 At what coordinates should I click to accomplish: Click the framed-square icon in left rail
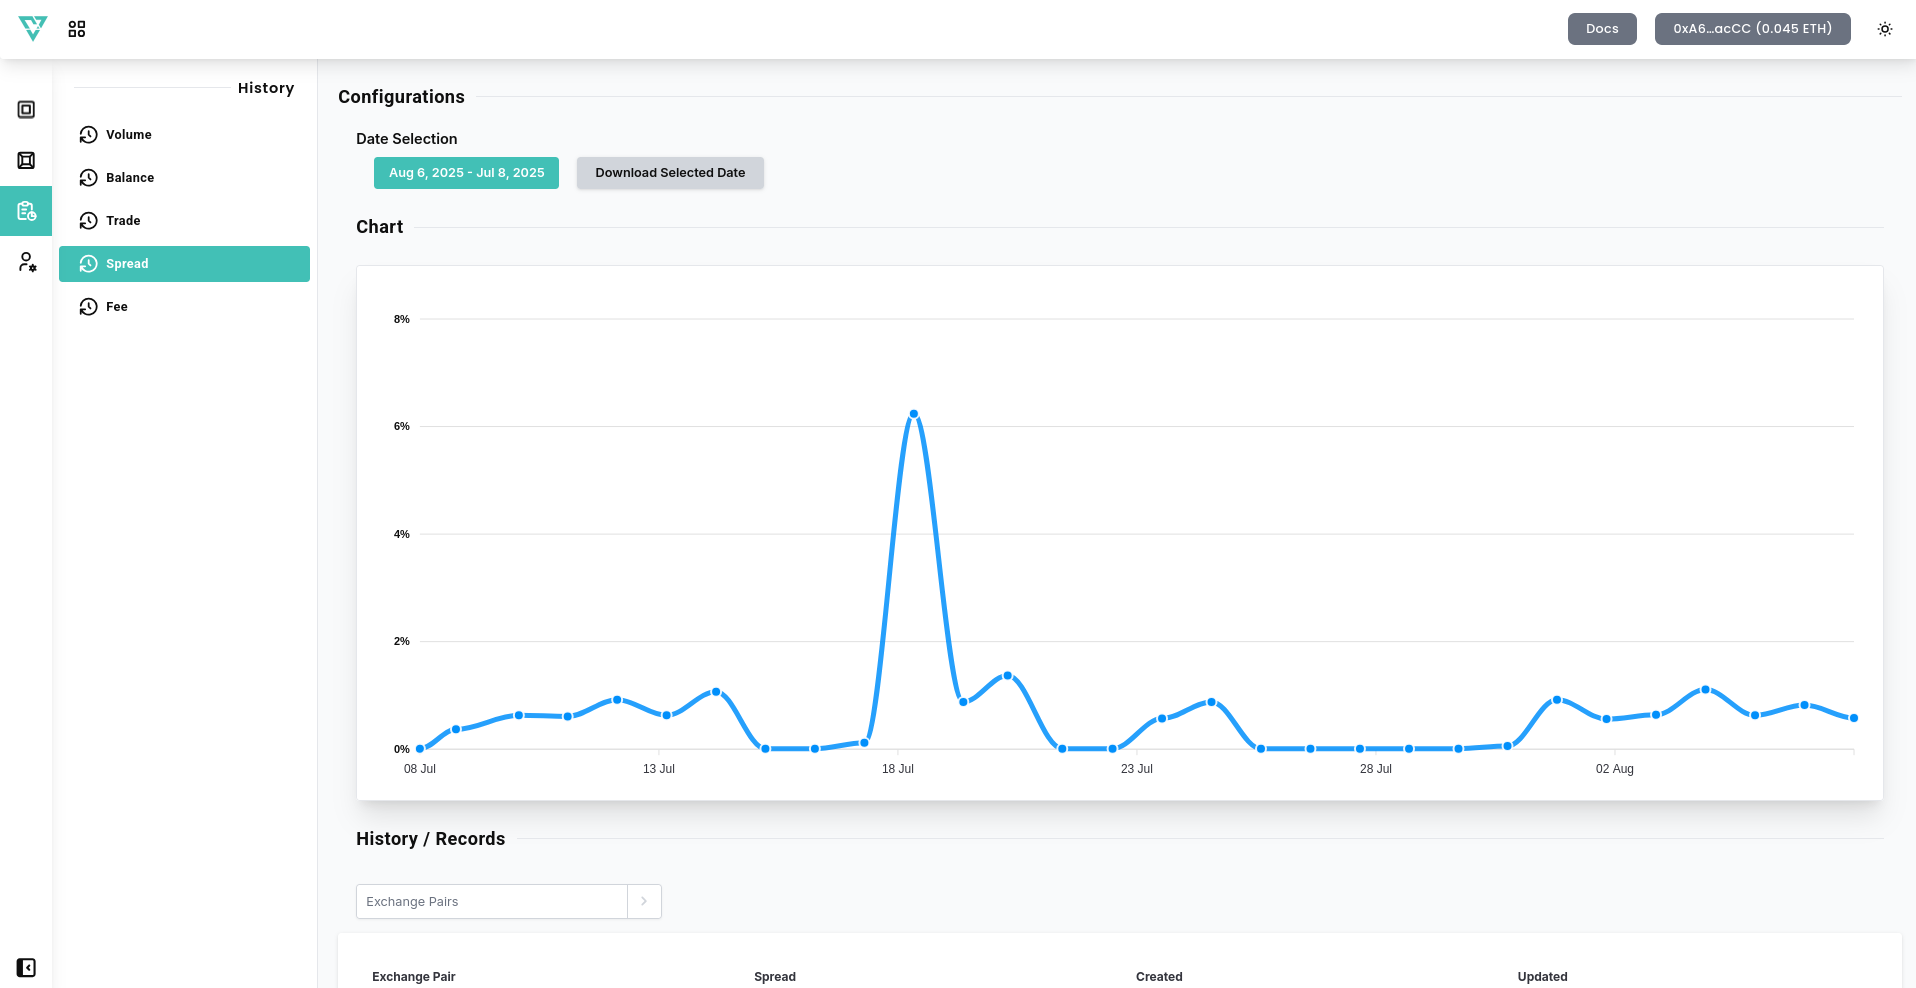point(26,161)
